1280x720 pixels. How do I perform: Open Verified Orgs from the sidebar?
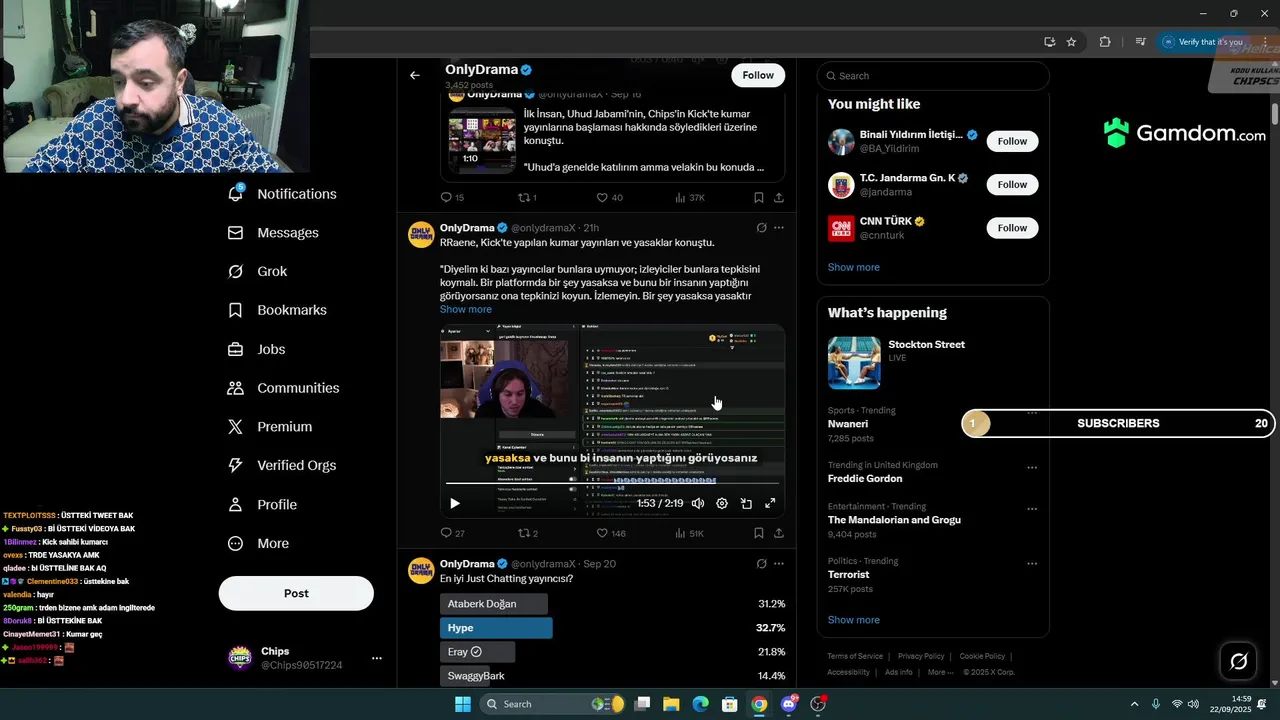pyautogui.click(x=282, y=465)
